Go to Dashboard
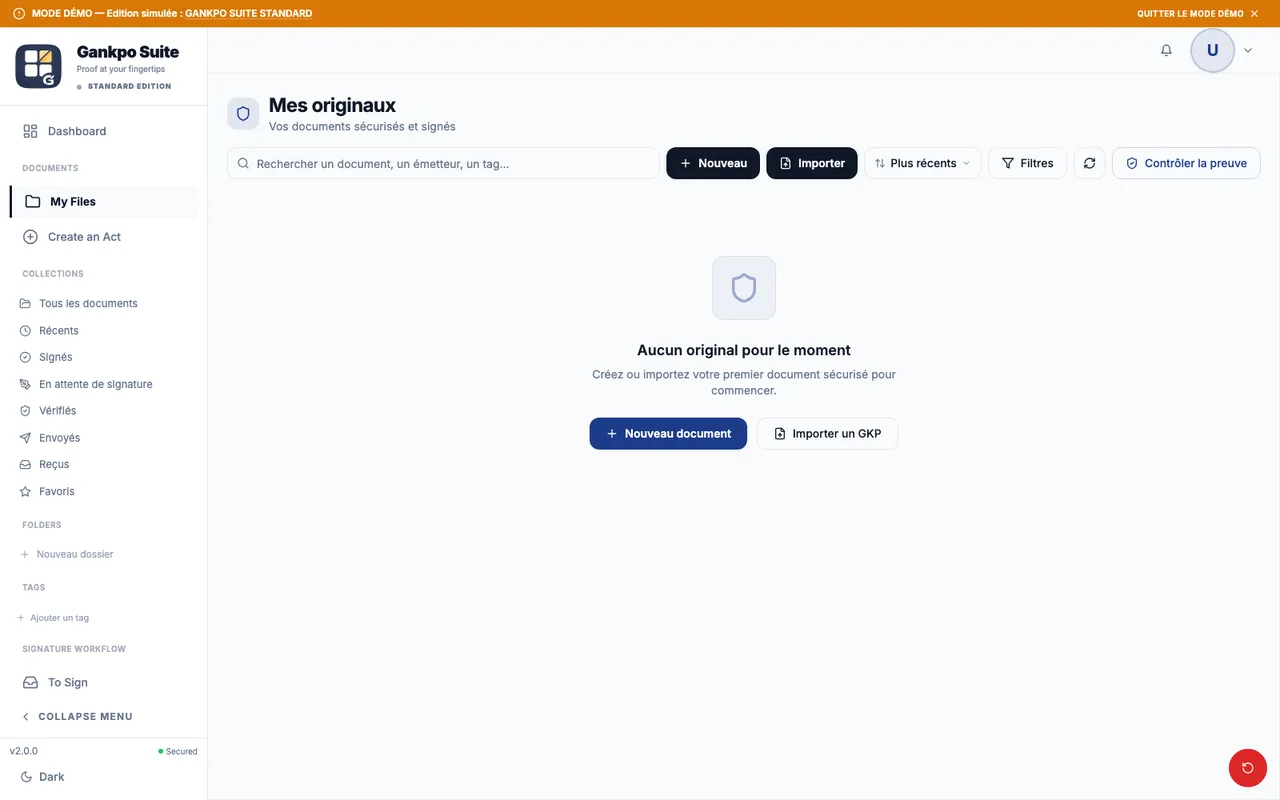This screenshot has height=800, width=1280. pos(103,131)
